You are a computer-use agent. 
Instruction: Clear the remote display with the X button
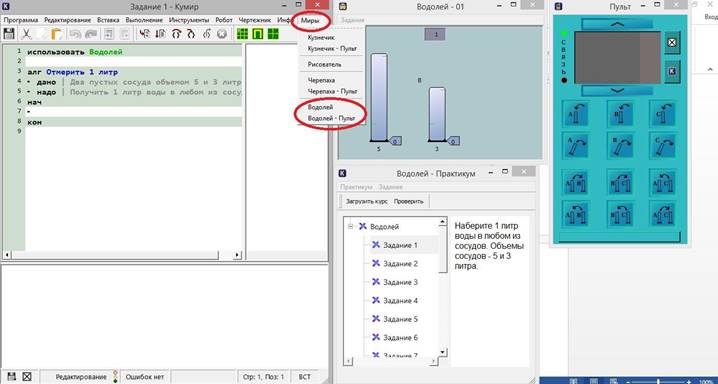(672, 43)
